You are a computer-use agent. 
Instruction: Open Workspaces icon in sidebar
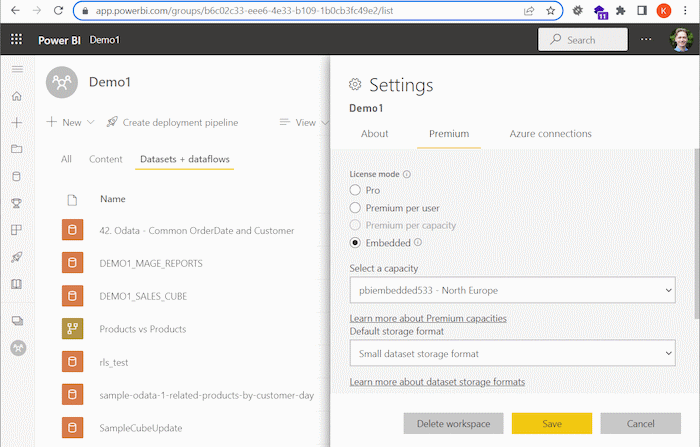coord(17,321)
